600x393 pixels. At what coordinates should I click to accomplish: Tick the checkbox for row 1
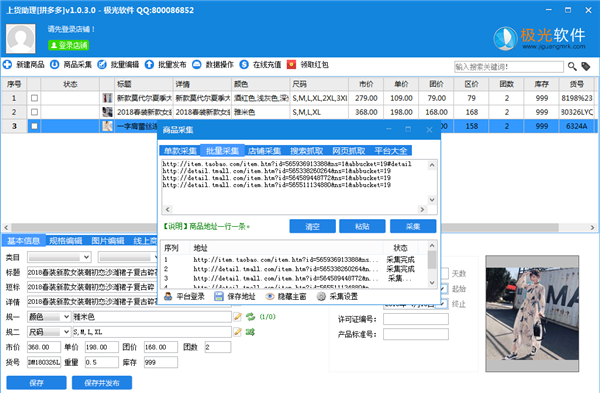pos(34,98)
